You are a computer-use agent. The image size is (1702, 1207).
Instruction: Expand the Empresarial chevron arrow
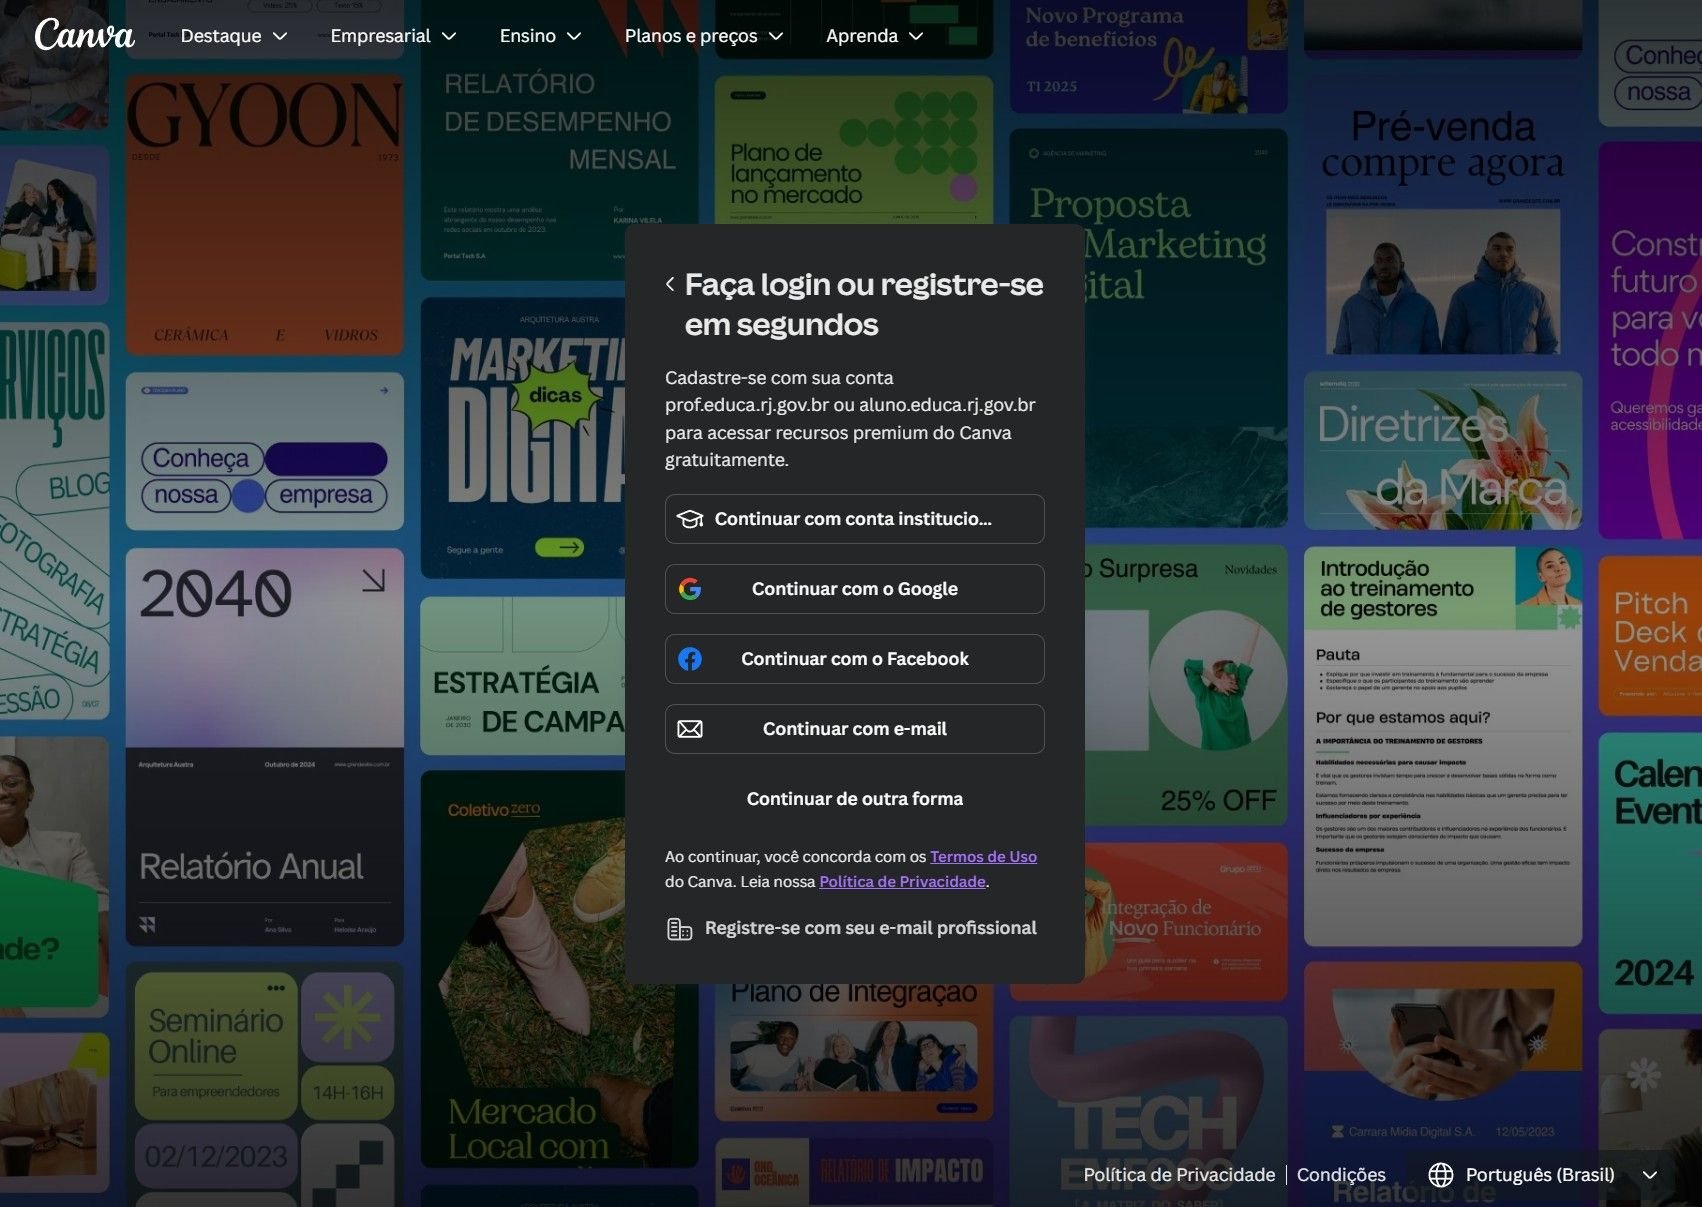[449, 36]
